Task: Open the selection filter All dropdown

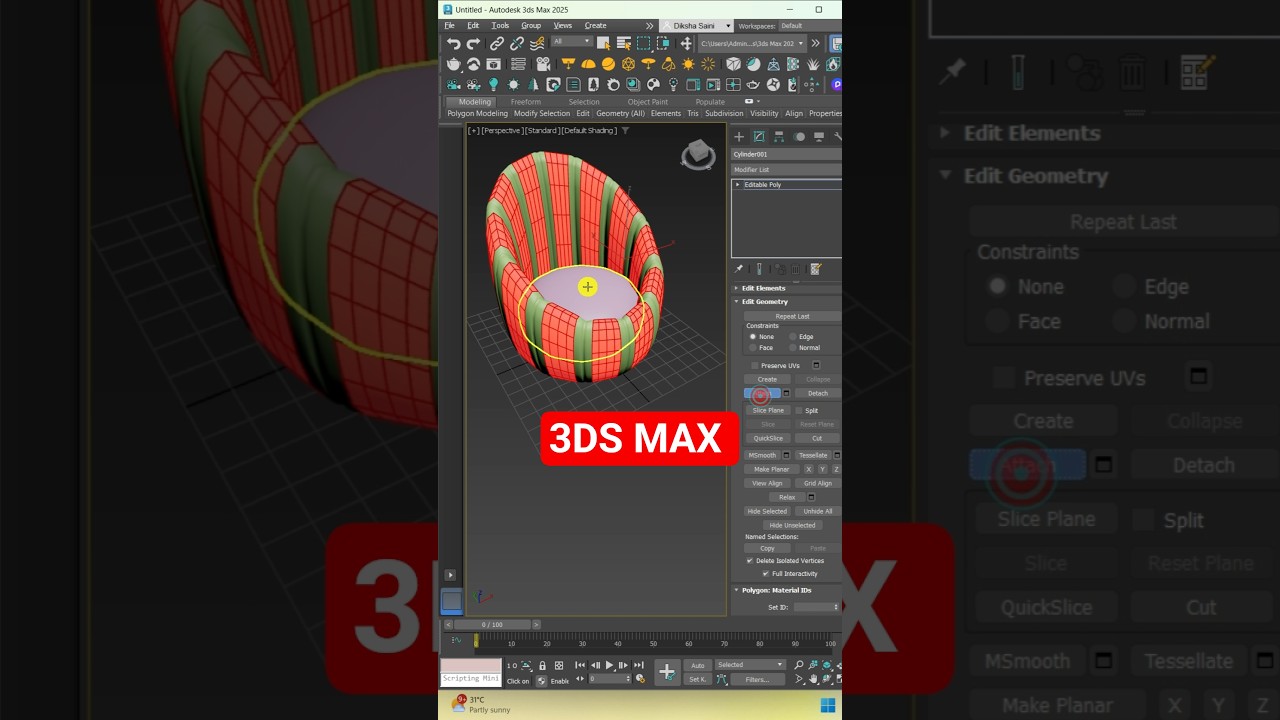Action: [571, 42]
